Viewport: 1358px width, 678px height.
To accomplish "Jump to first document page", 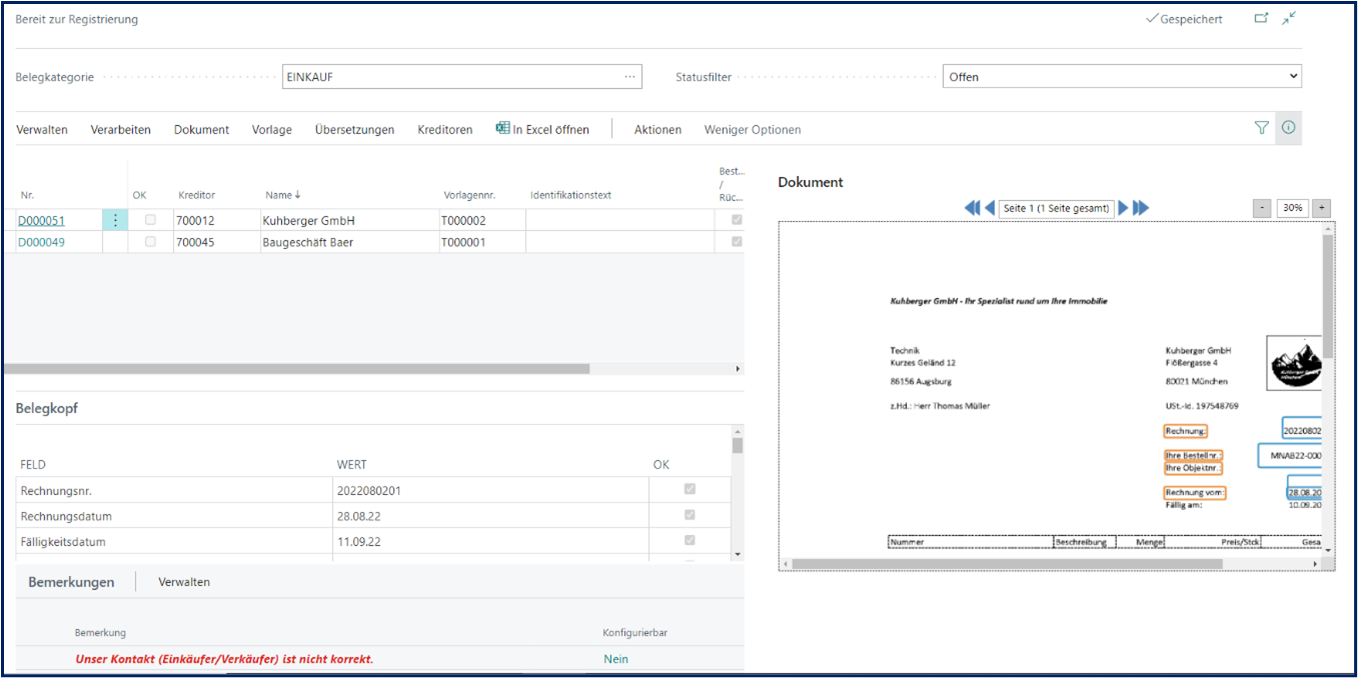I will coord(971,208).
